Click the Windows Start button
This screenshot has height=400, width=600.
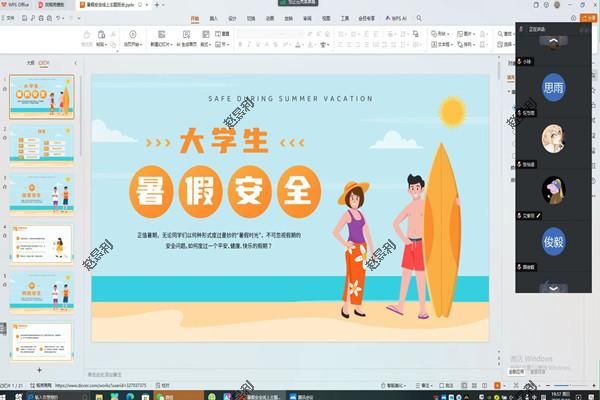tap(8, 393)
